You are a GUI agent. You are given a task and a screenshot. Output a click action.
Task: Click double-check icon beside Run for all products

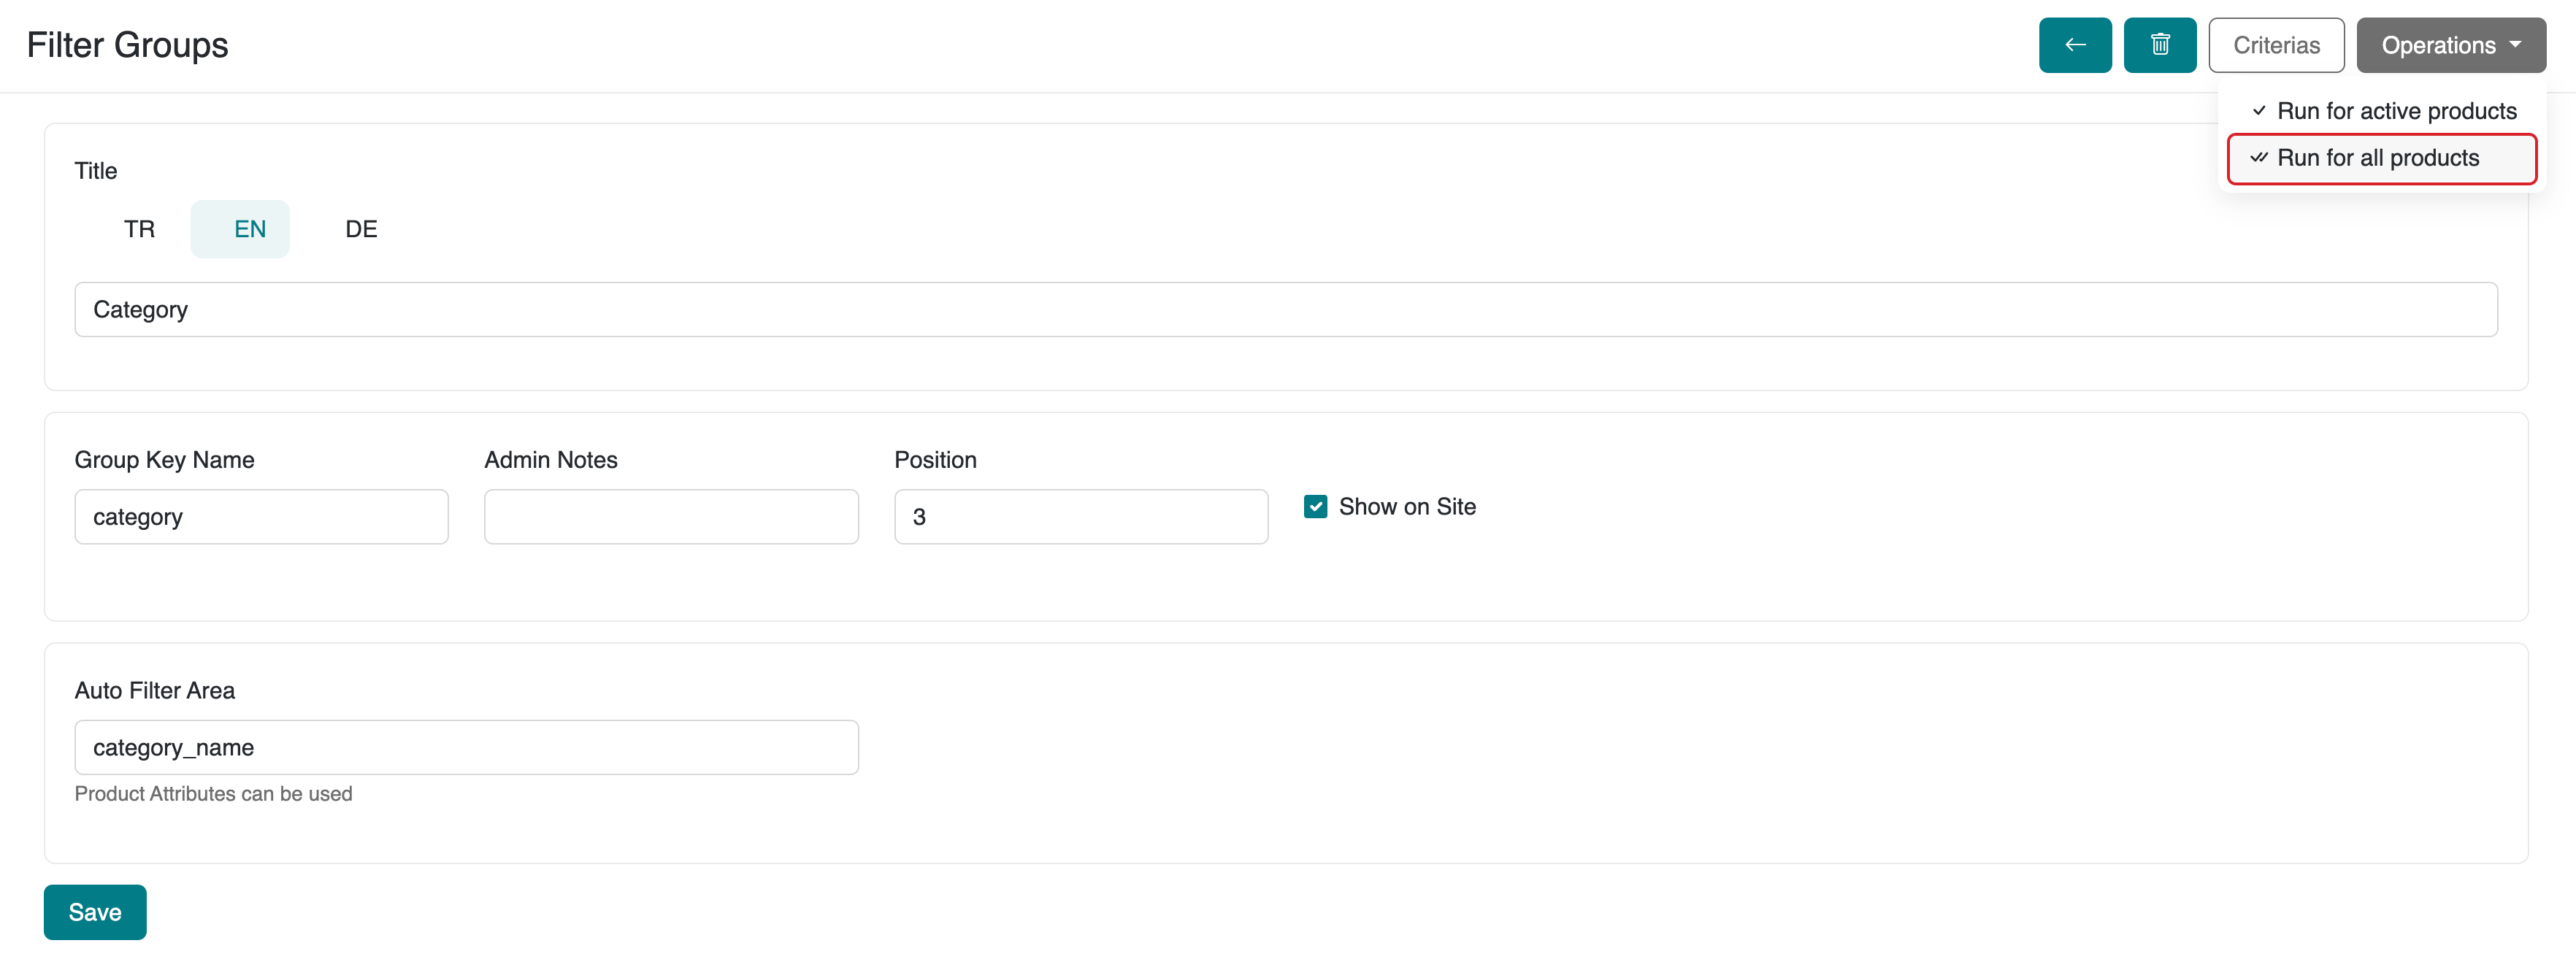coord(2258,158)
